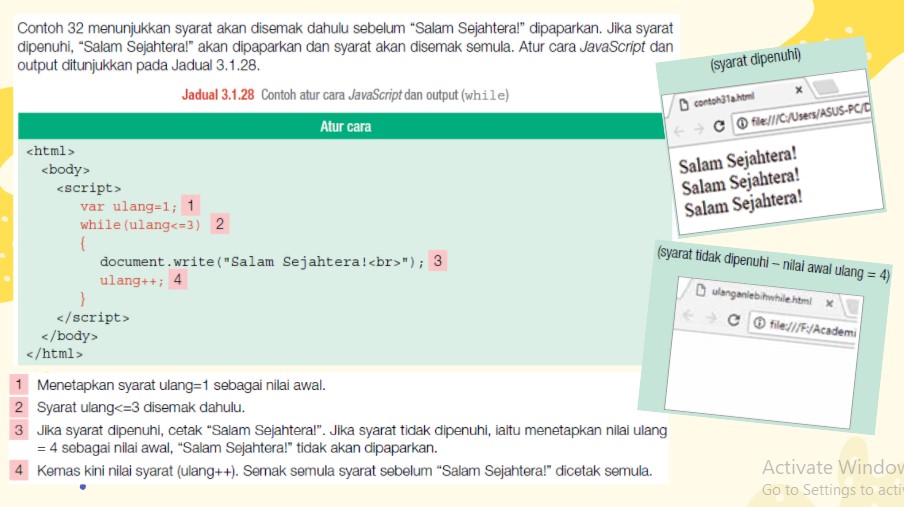Click the closing '</html>' tag line

pyautogui.click(x=54, y=354)
